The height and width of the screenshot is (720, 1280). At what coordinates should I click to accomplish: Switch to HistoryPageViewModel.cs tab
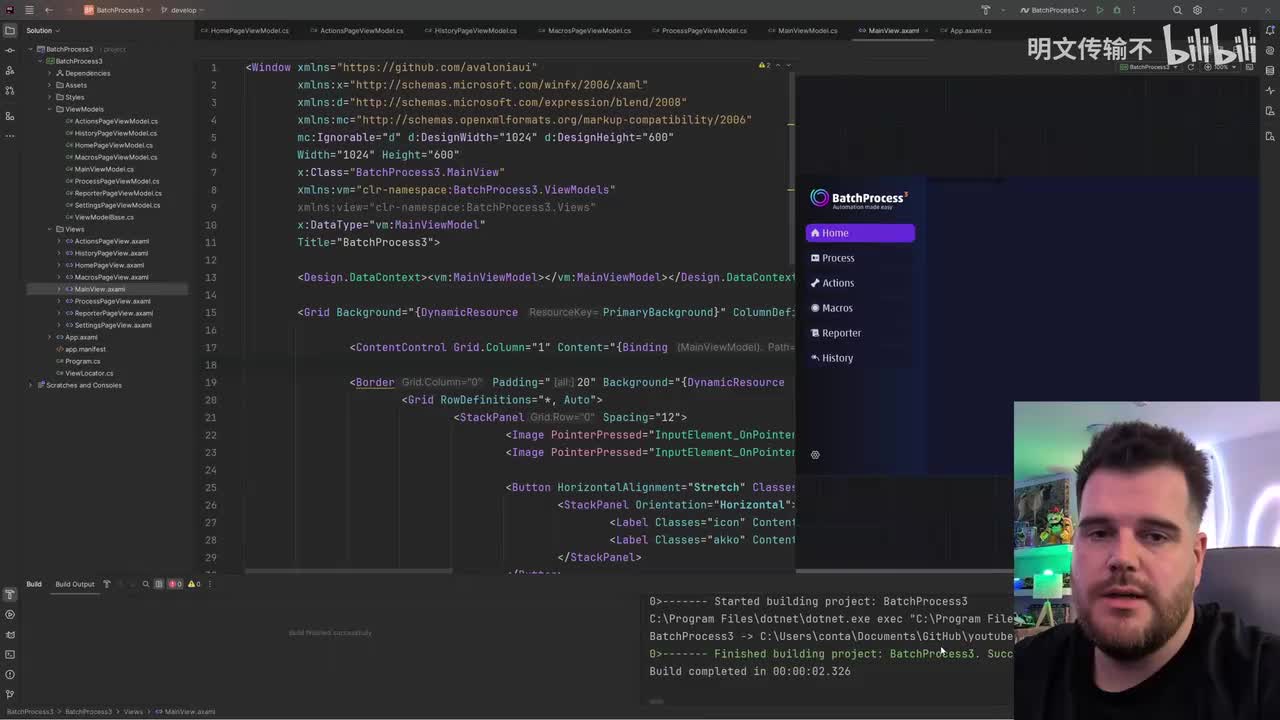[471, 31]
